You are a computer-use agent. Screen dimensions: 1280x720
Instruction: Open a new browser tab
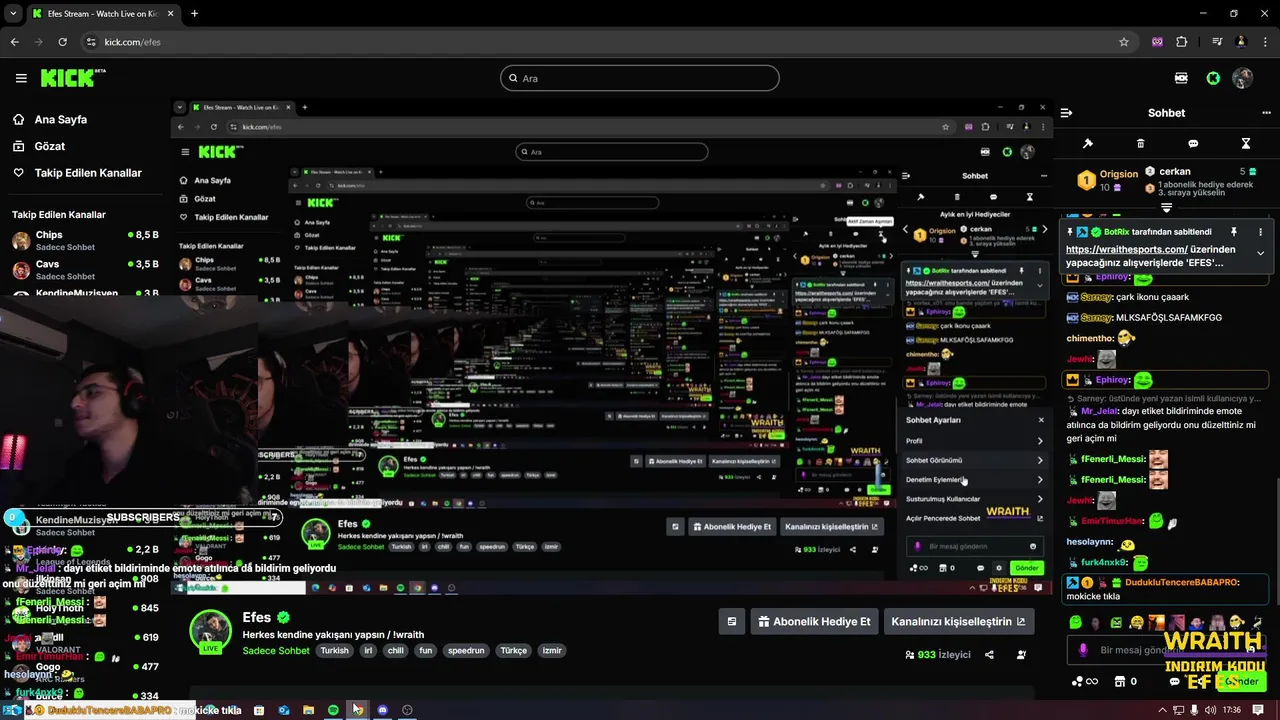coord(194,14)
